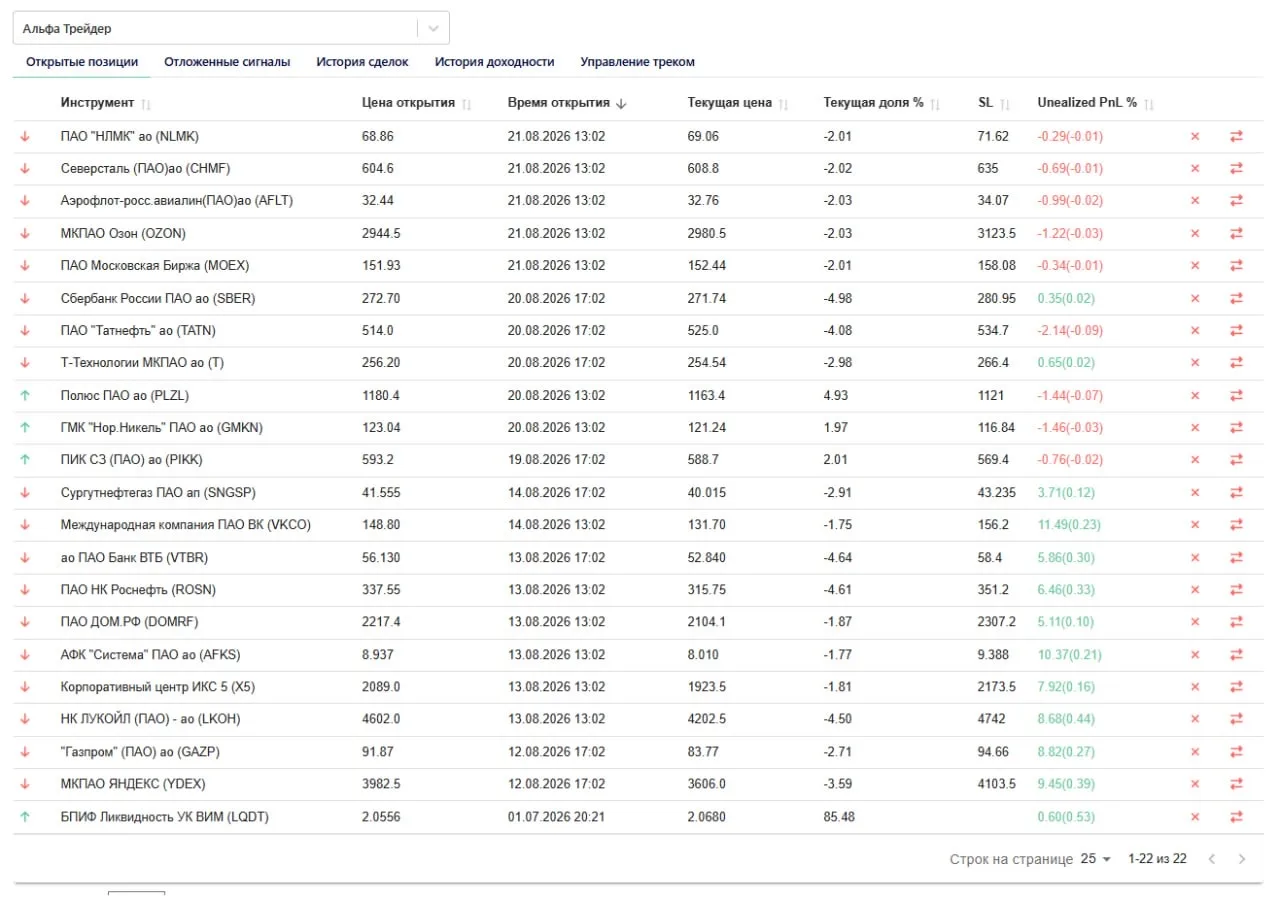
Task: Click the current price 4202.5 for LKOH
Action: 707,719
